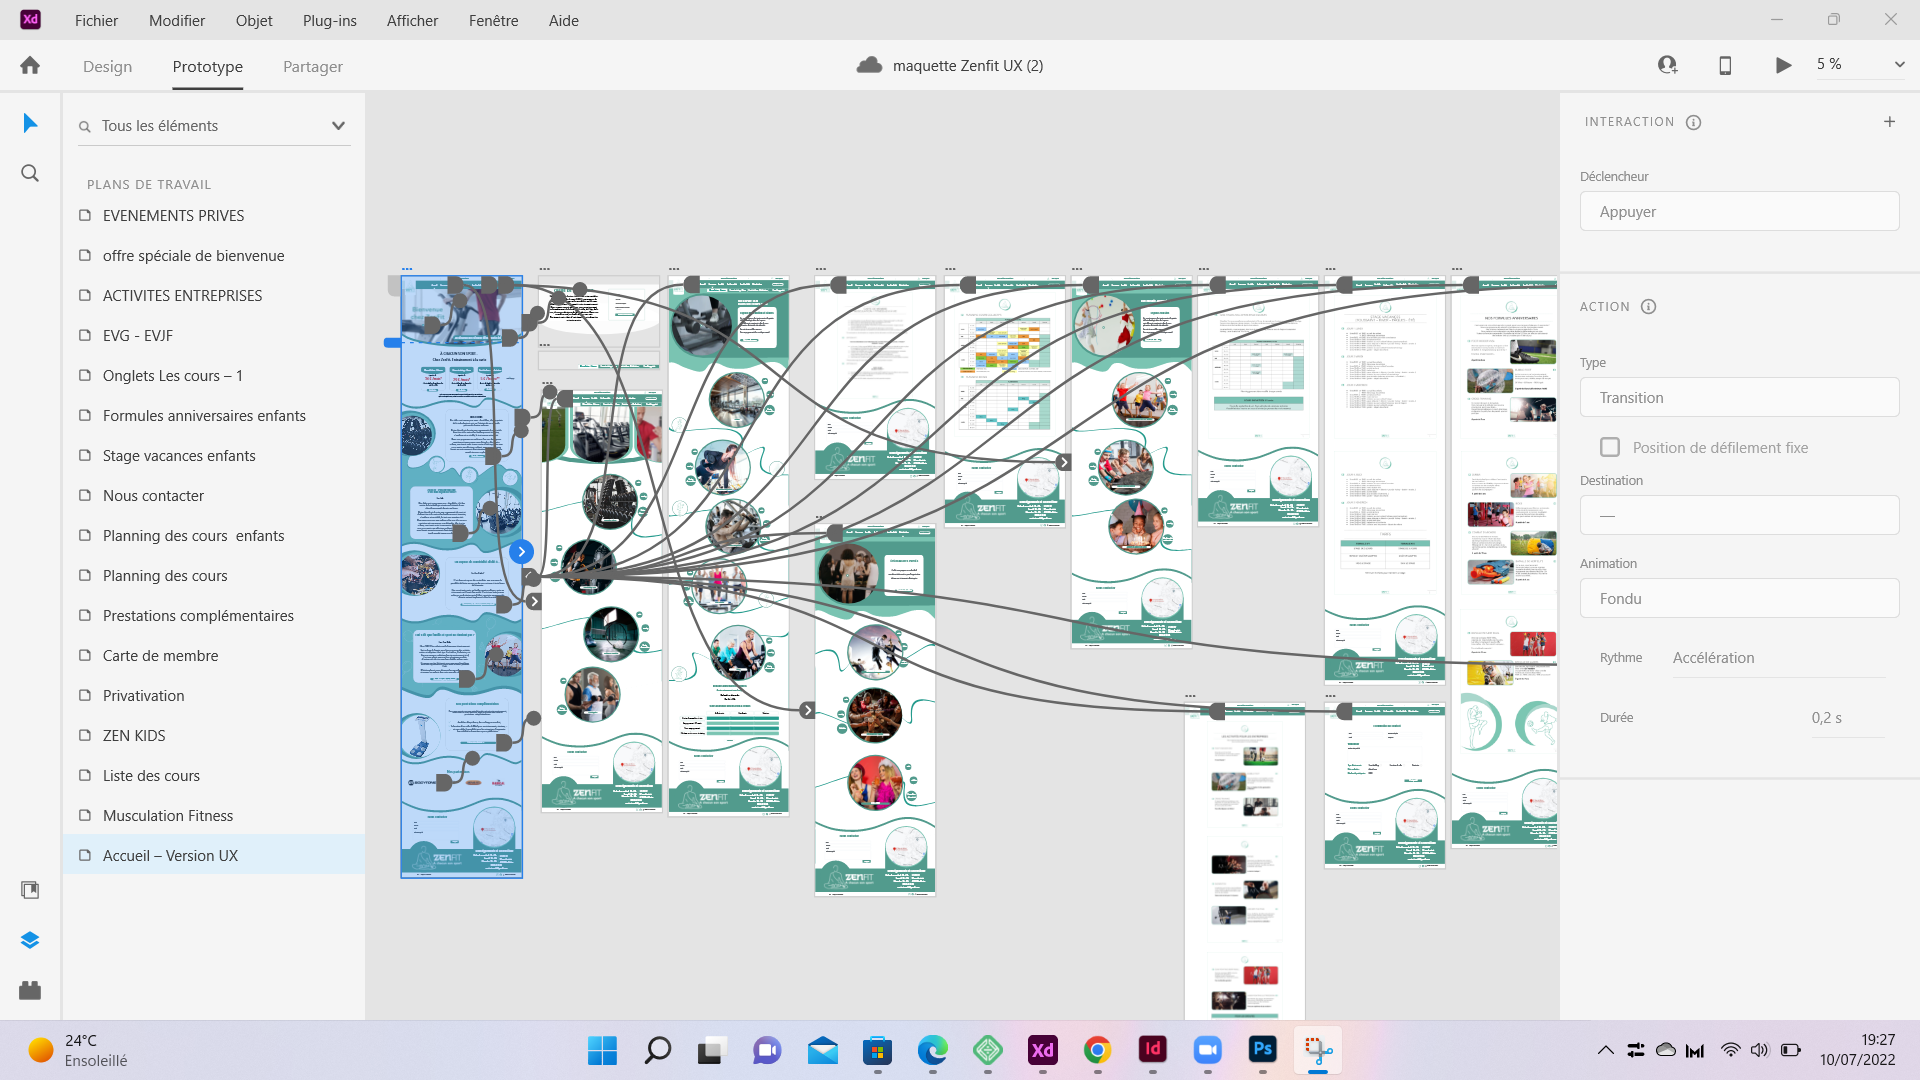
Task: Select the Musculation Fitness artboard
Action: (168, 815)
